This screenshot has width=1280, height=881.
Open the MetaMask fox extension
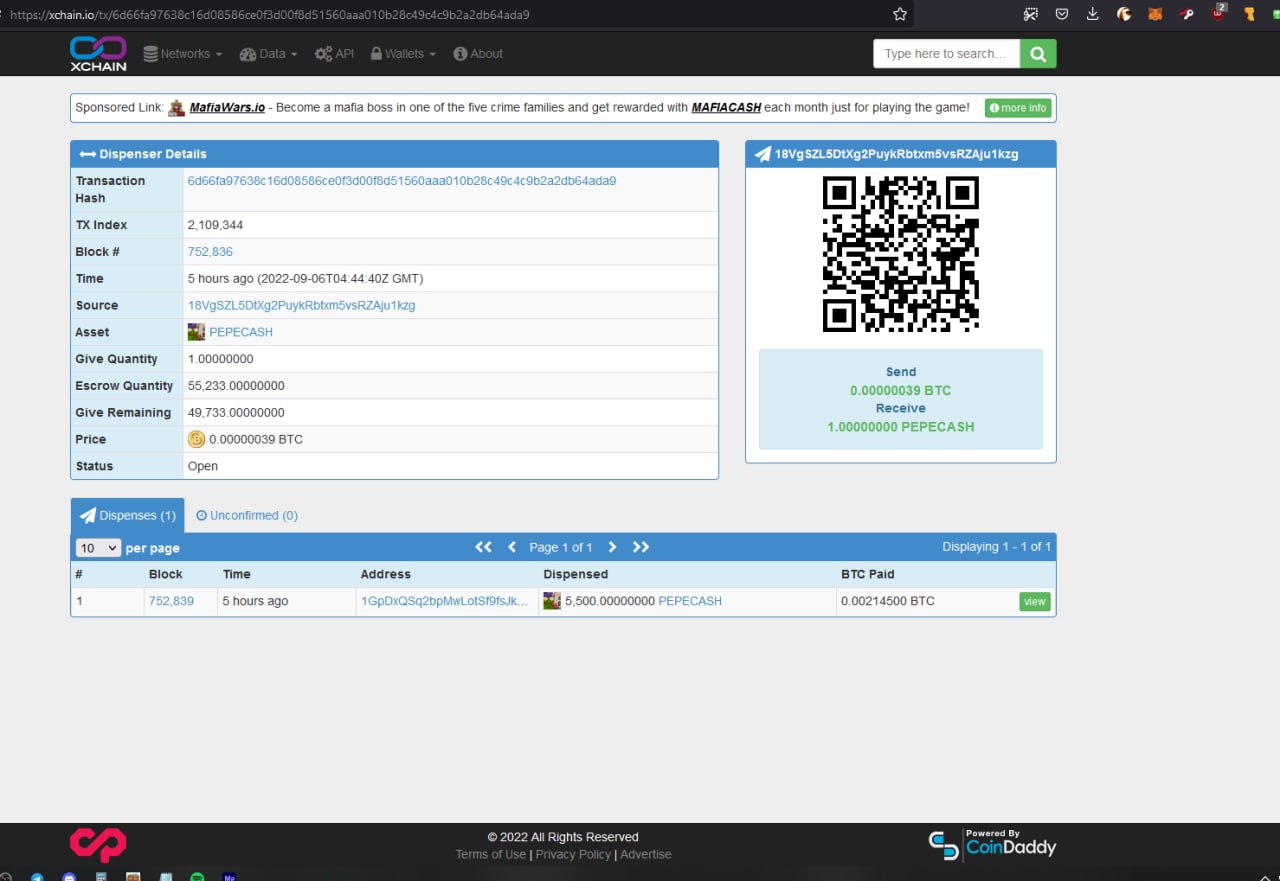coord(1155,14)
